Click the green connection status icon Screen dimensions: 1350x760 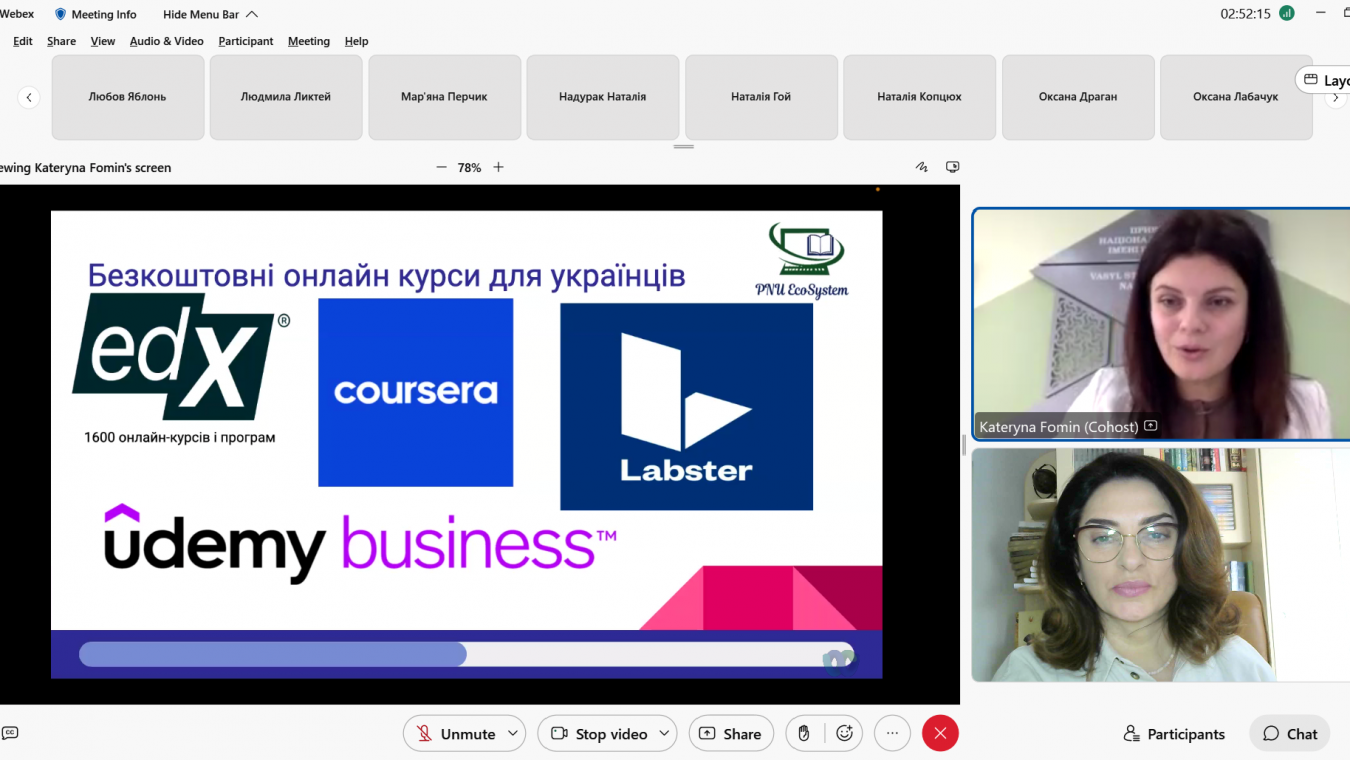(1287, 14)
